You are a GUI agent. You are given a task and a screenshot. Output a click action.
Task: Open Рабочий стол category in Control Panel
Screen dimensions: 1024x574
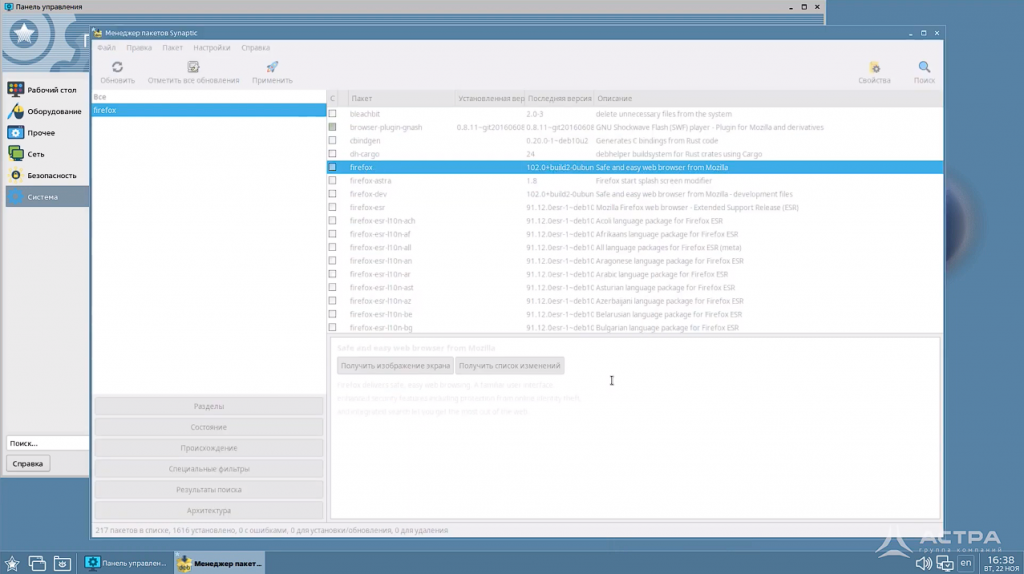[47, 89]
